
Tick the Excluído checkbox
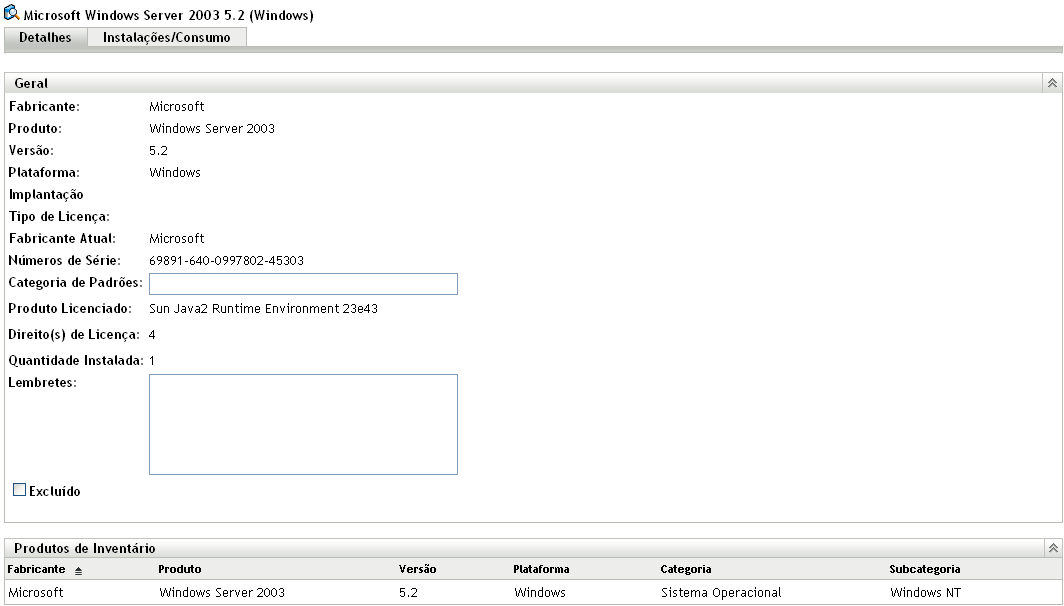click(x=20, y=489)
